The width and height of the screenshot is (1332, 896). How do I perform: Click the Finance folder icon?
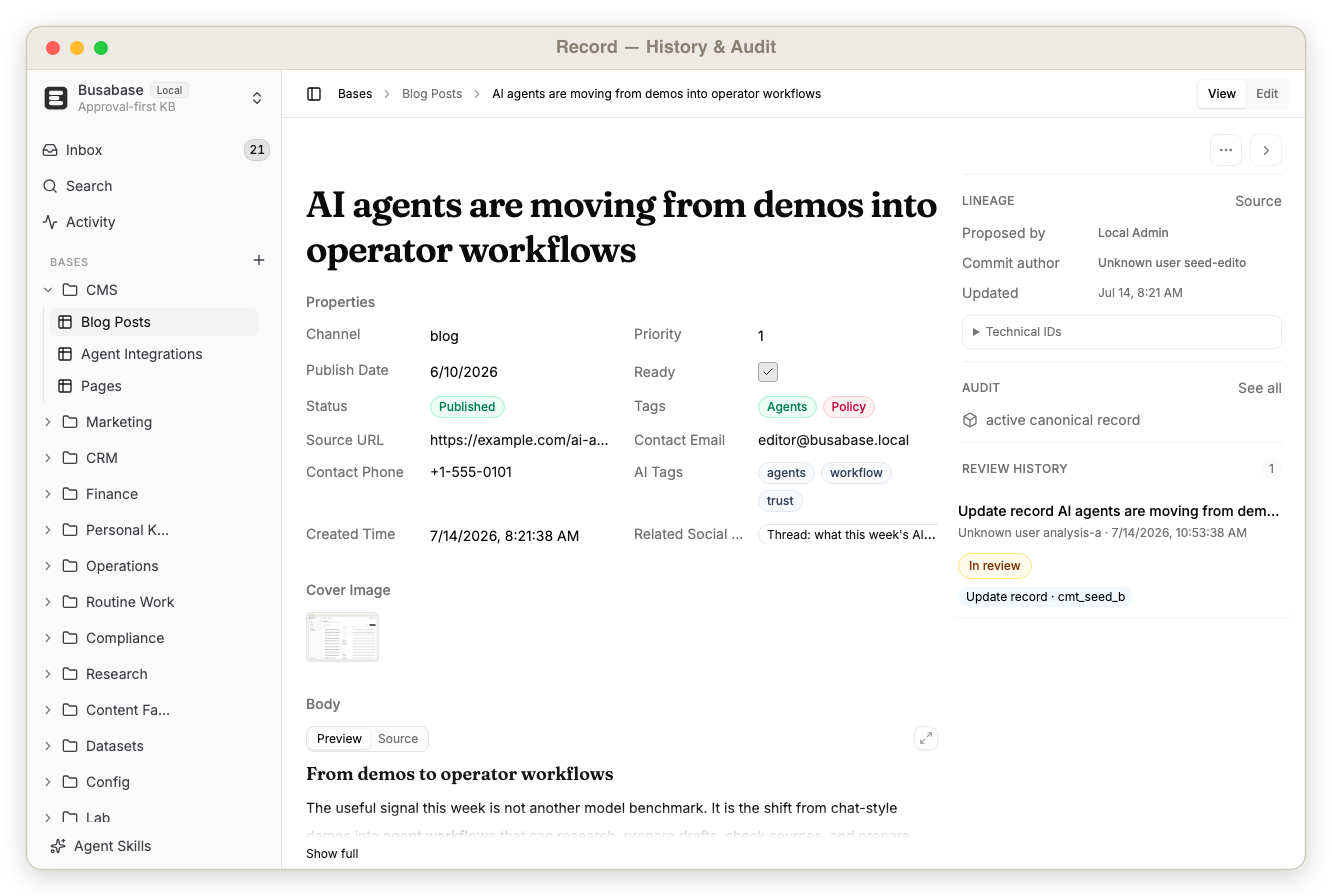[70, 494]
